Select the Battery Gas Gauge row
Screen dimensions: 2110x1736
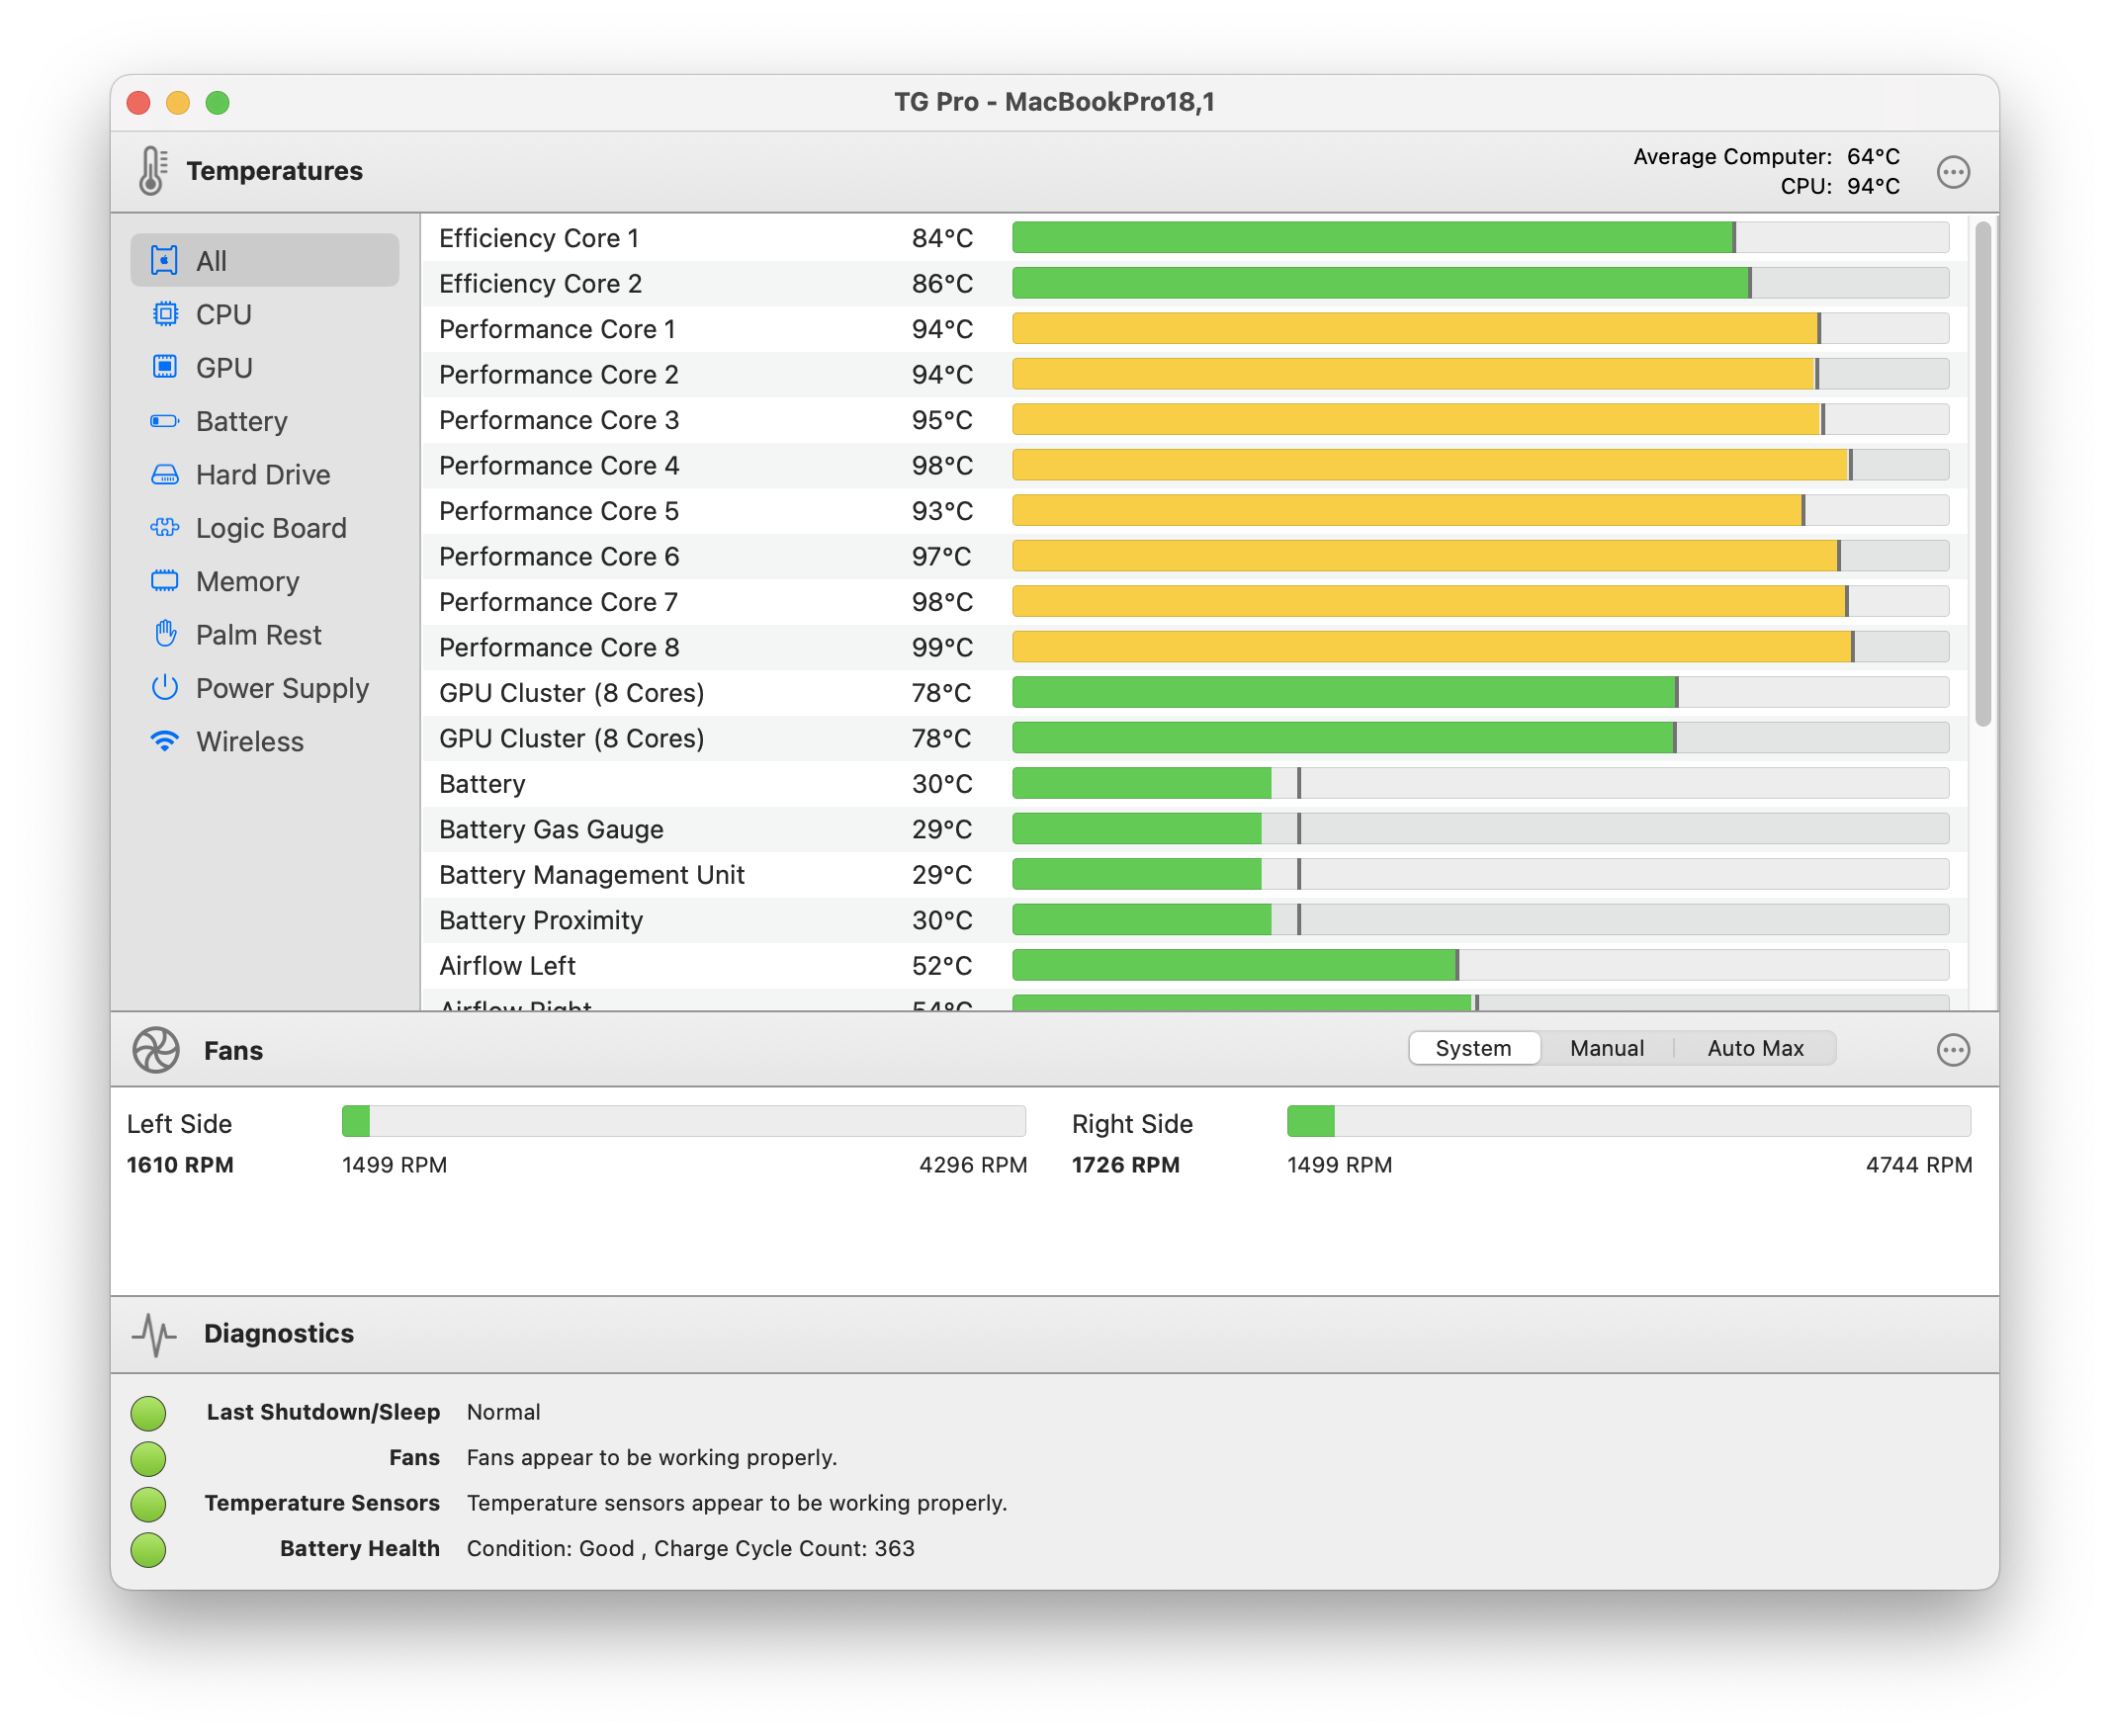pyautogui.click(x=1194, y=829)
